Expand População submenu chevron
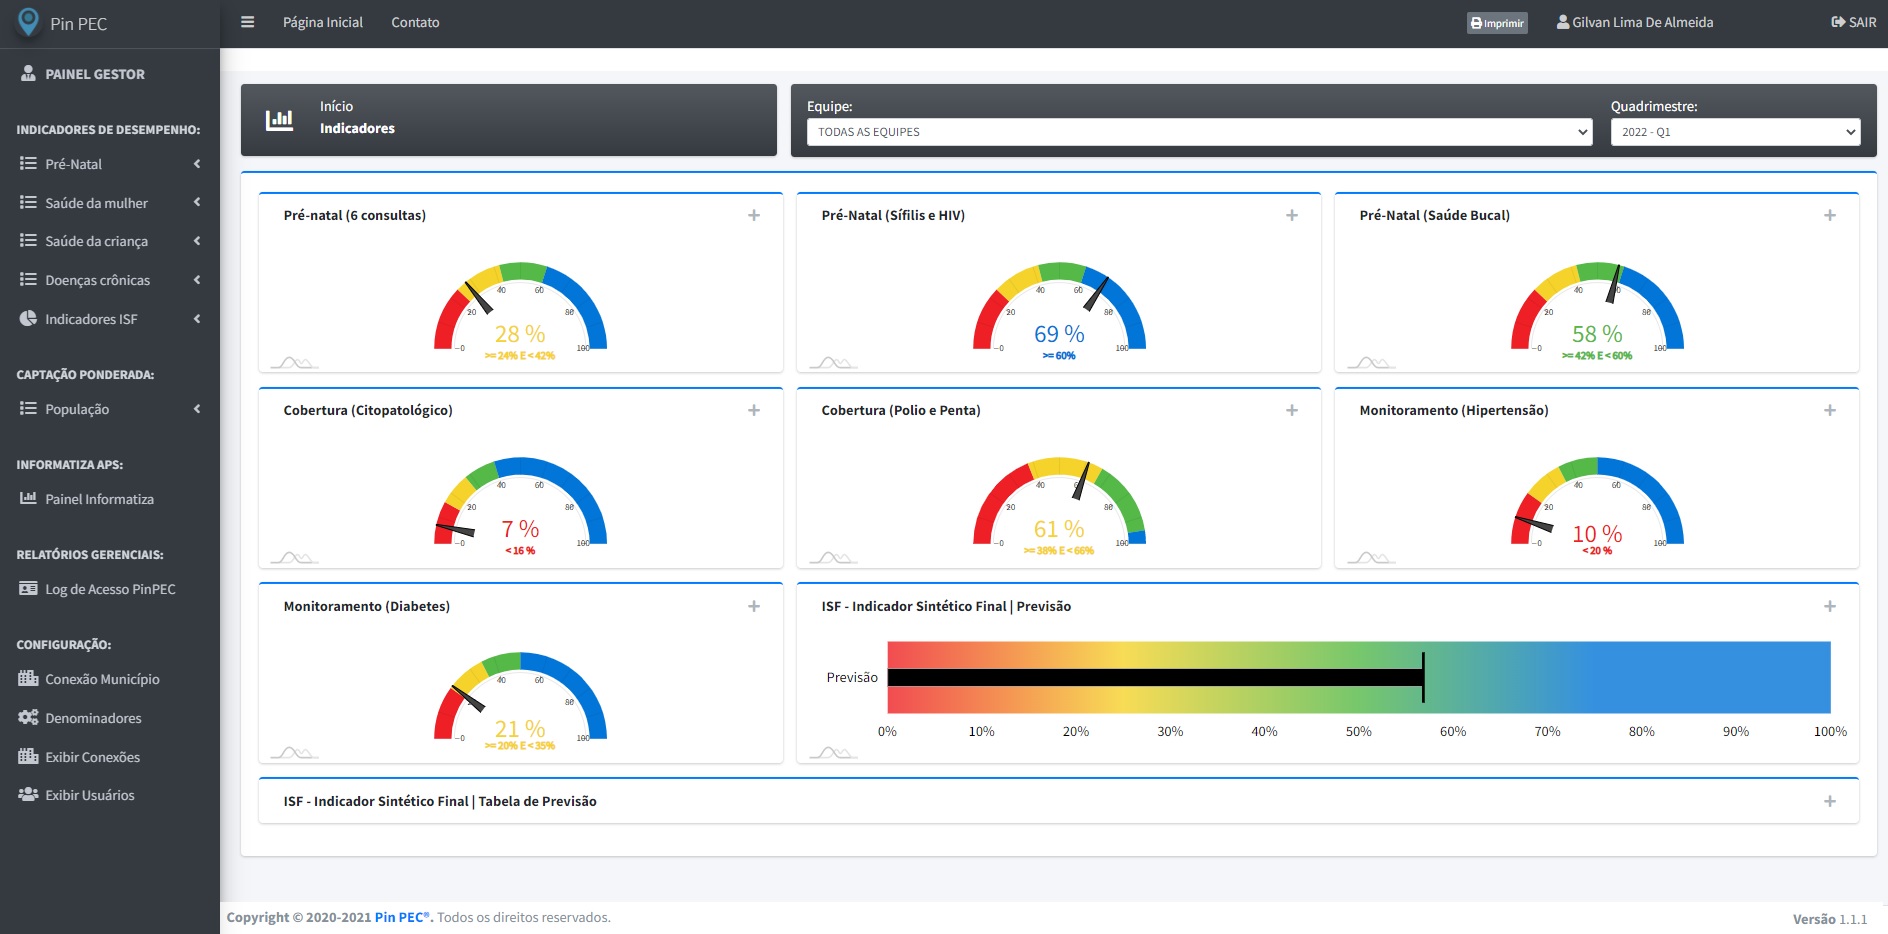The image size is (1888, 934). (x=197, y=409)
